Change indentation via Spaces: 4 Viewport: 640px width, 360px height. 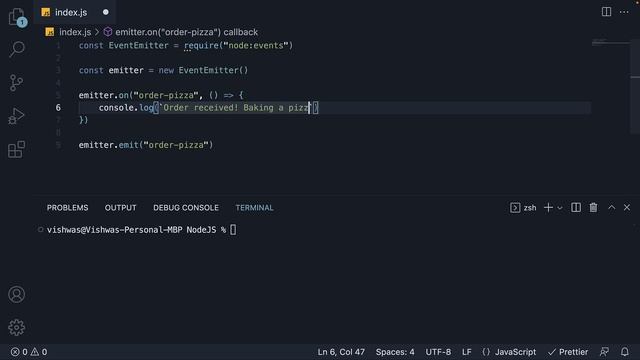[395, 352]
